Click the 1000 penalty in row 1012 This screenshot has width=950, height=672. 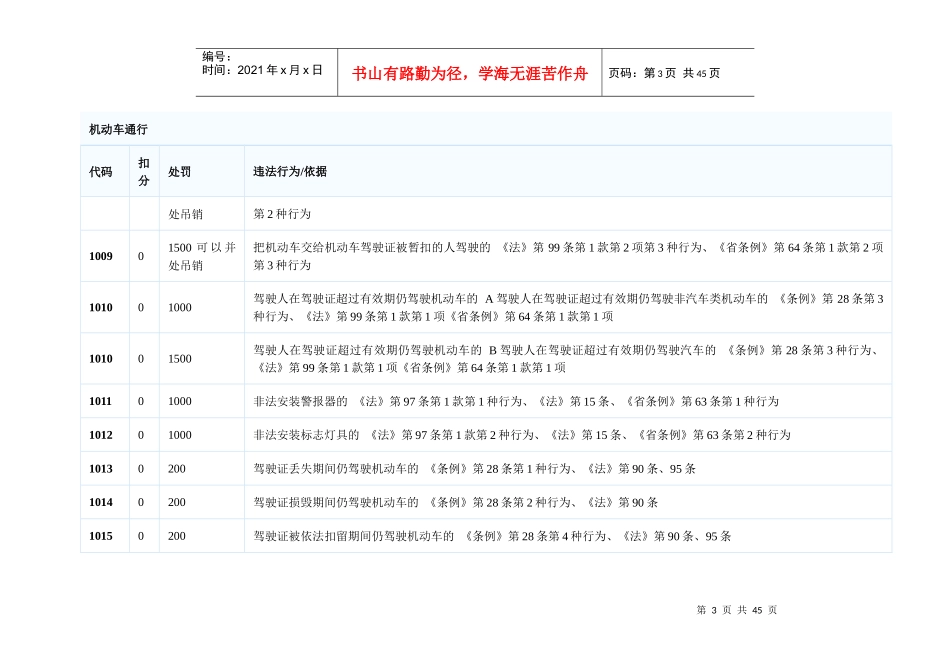click(180, 435)
